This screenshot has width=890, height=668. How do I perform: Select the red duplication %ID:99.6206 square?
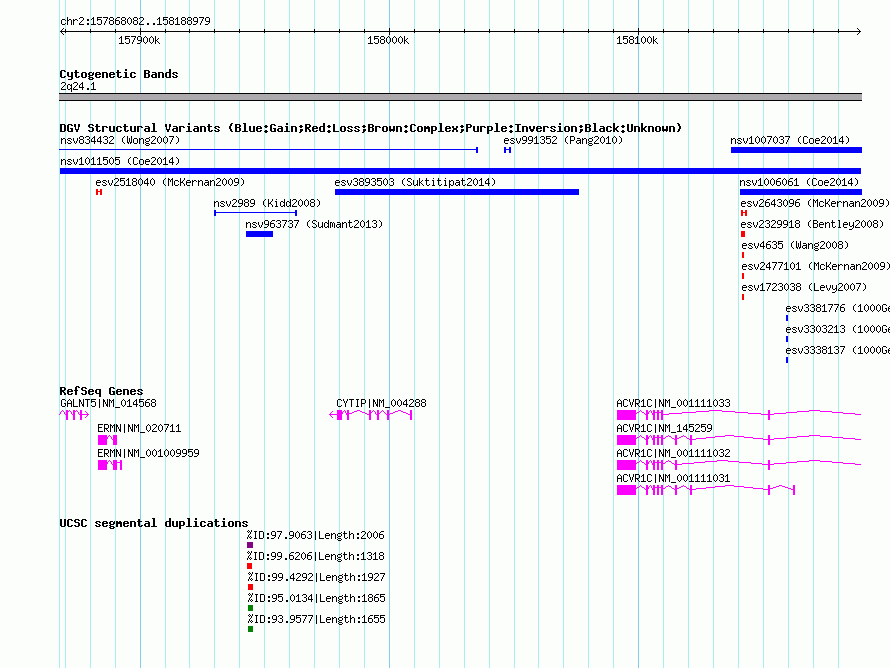coord(250,566)
